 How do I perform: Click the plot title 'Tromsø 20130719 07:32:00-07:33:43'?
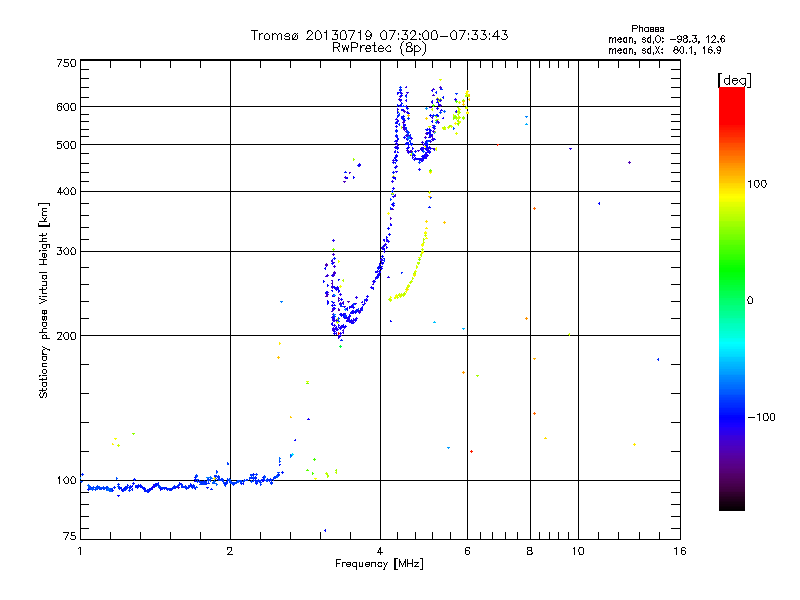379,35
